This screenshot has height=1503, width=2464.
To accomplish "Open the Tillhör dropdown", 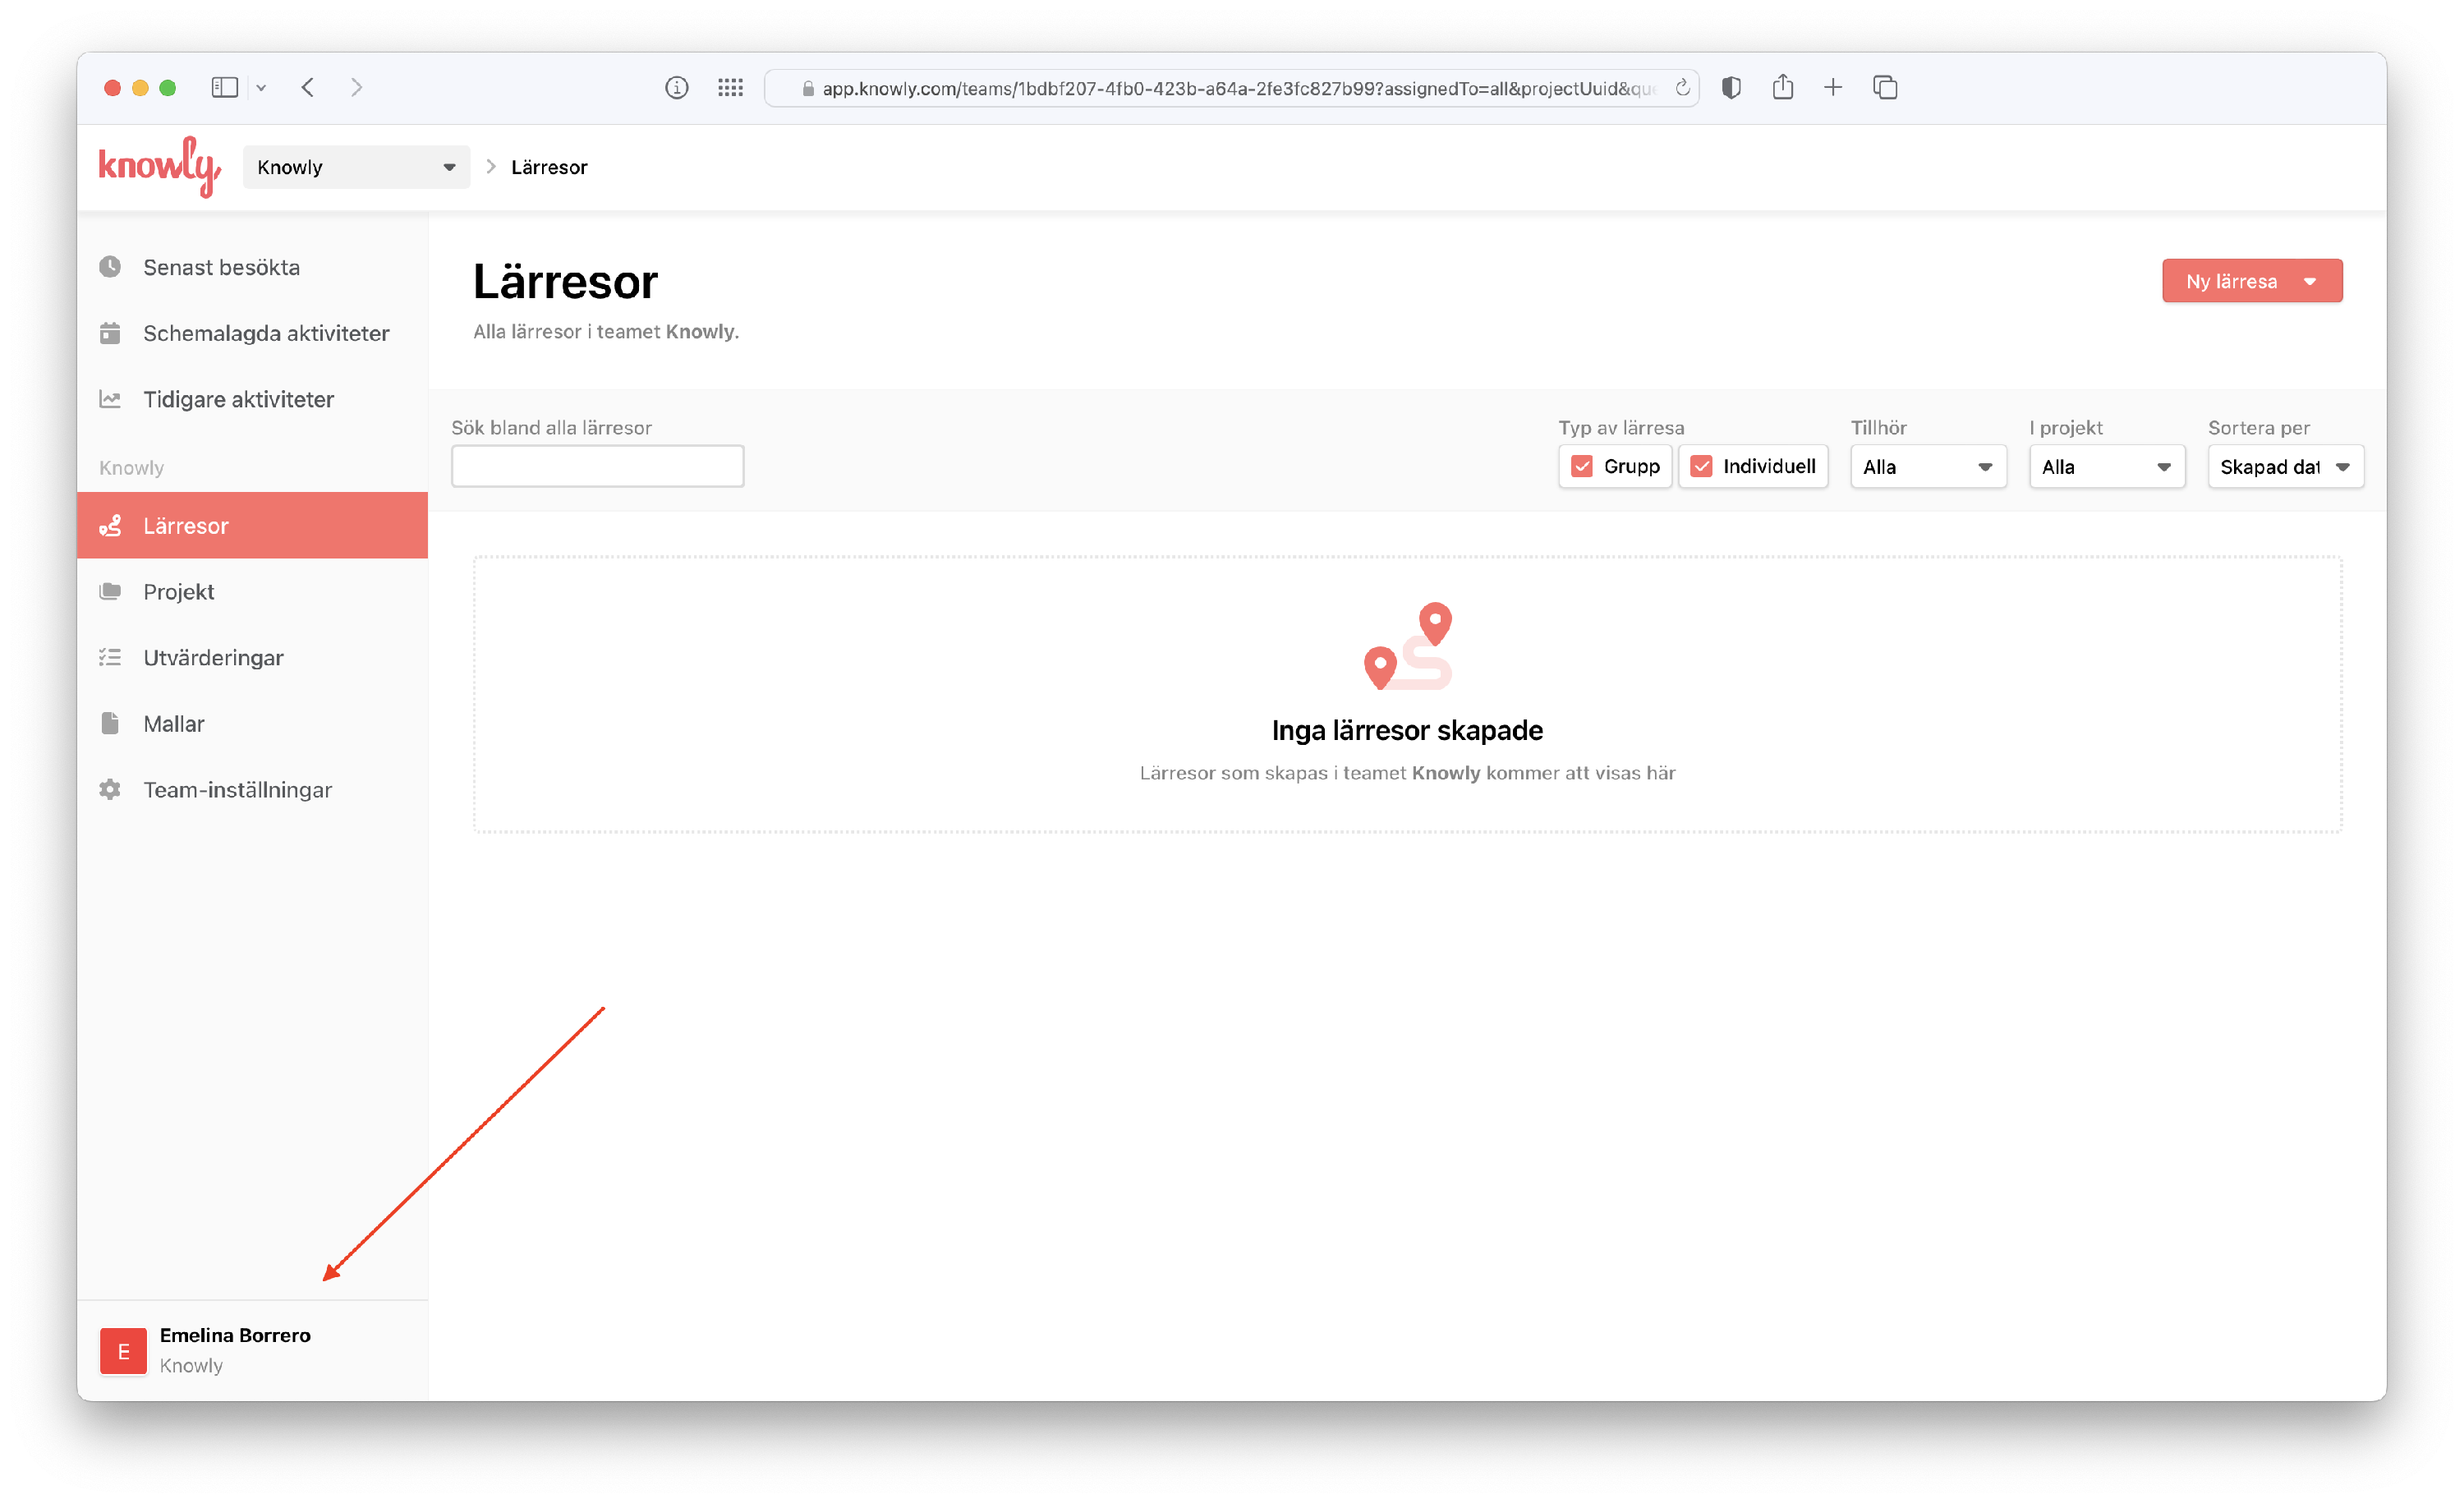I will coord(1927,467).
